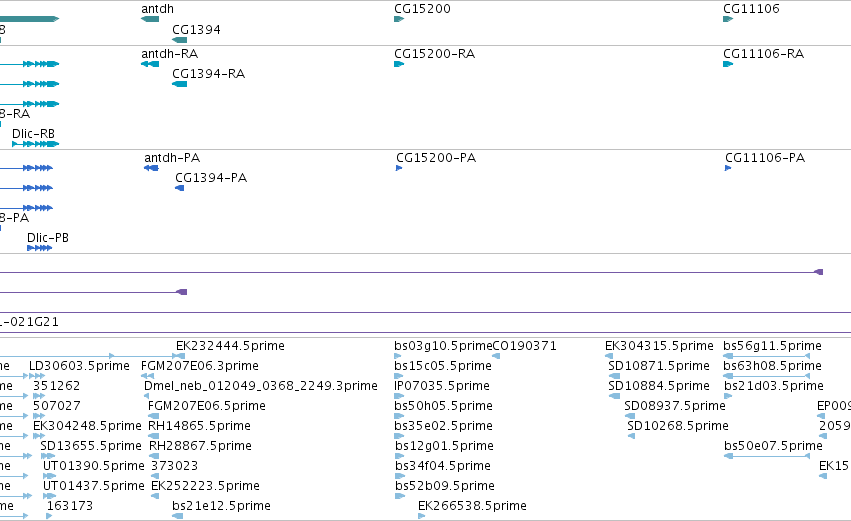This screenshot has width=851, height=521.
Task: Click the EK252223.5prime EST label
Action: coord(205,486)
